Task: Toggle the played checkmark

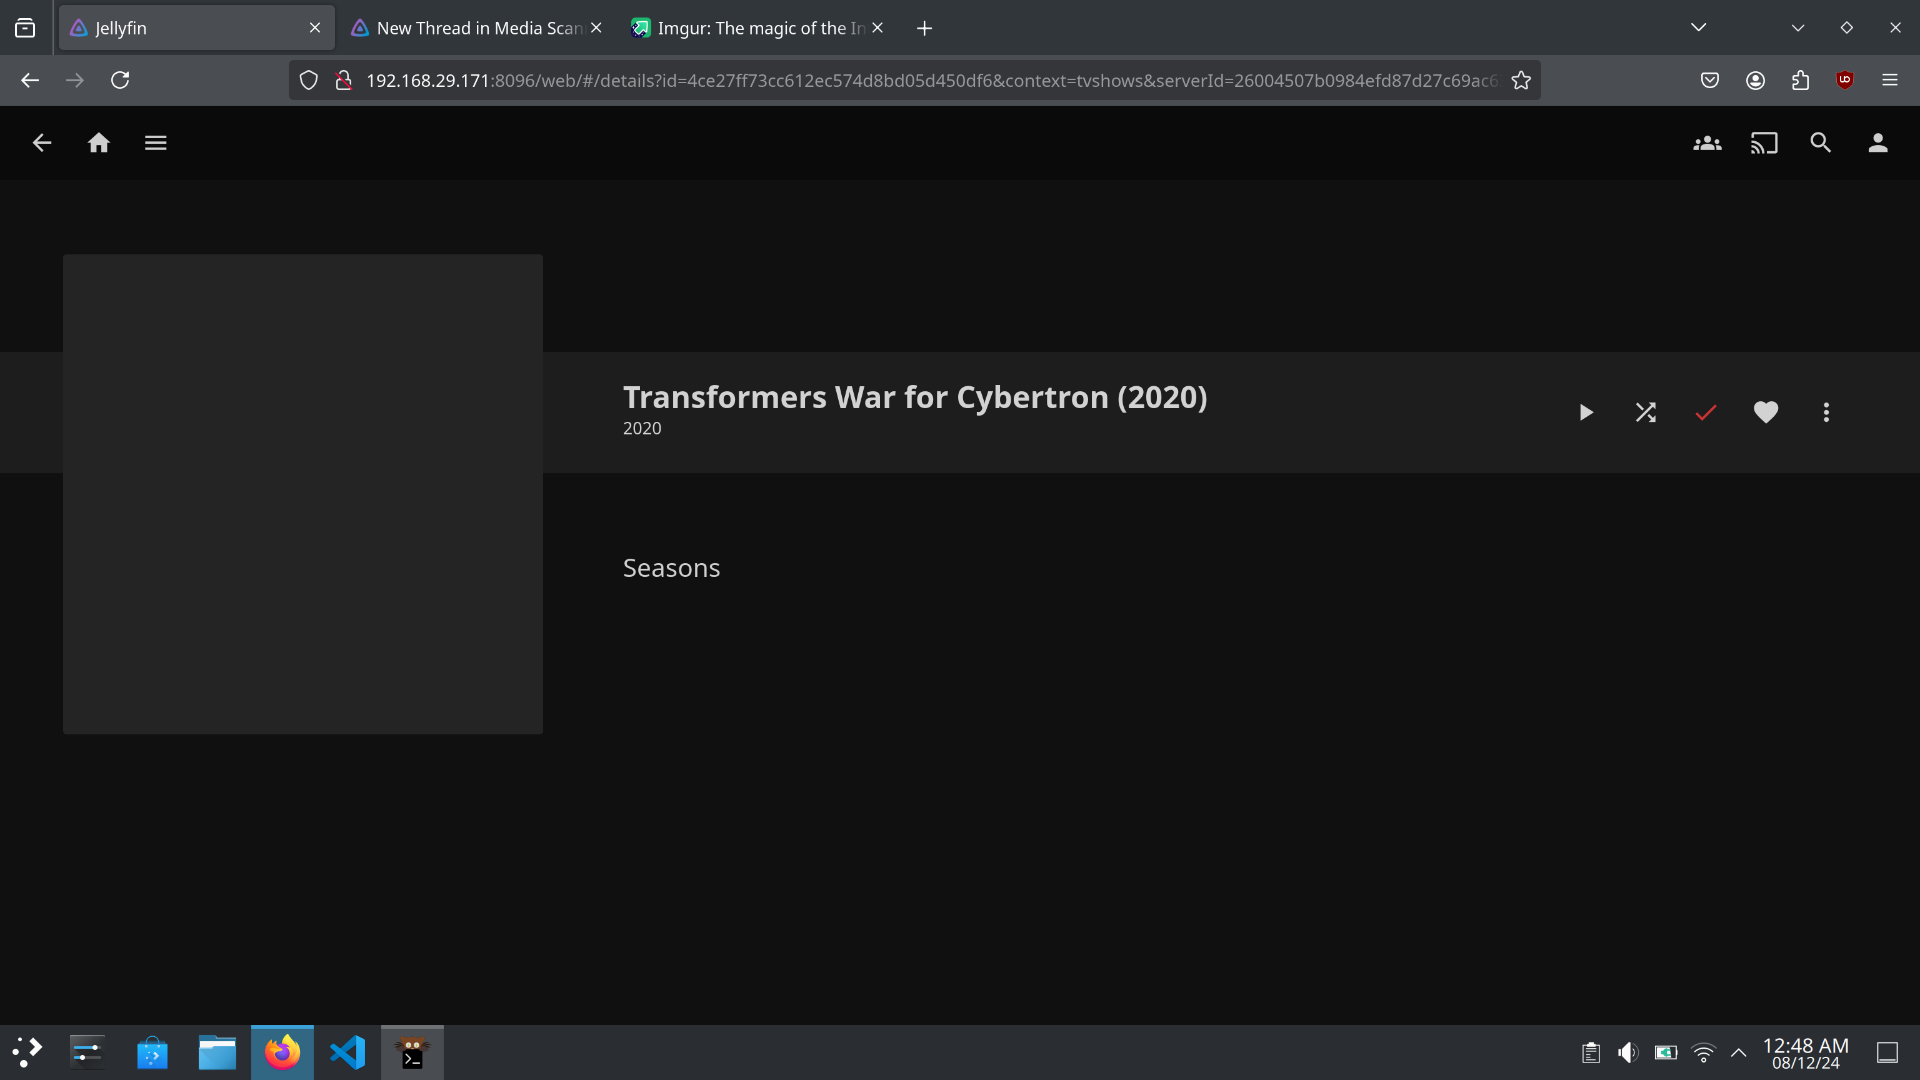Action: point(1705,412)
